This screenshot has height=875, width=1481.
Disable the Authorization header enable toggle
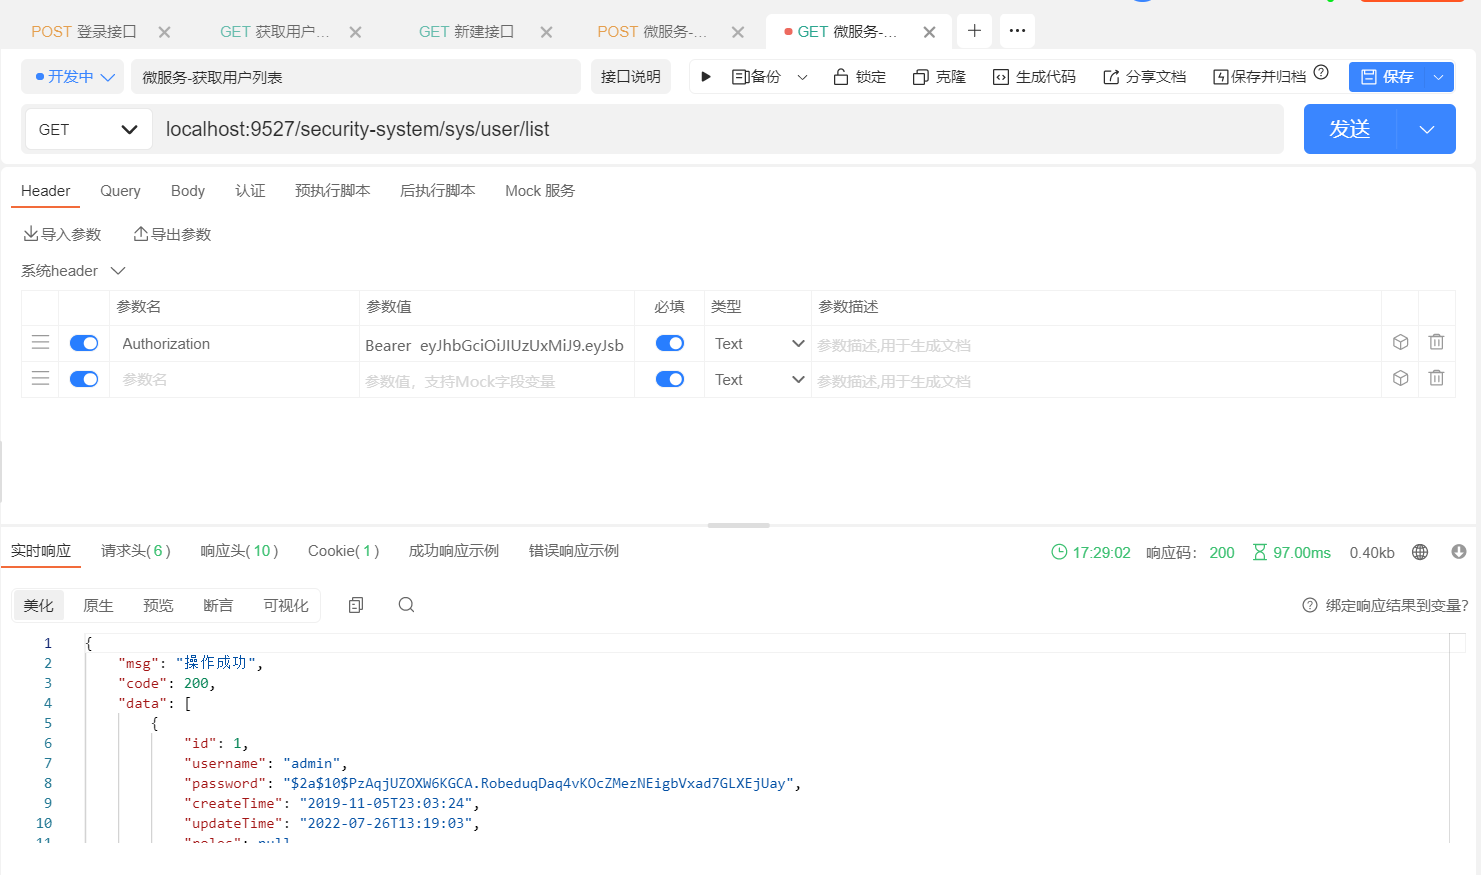click(84, 343)
